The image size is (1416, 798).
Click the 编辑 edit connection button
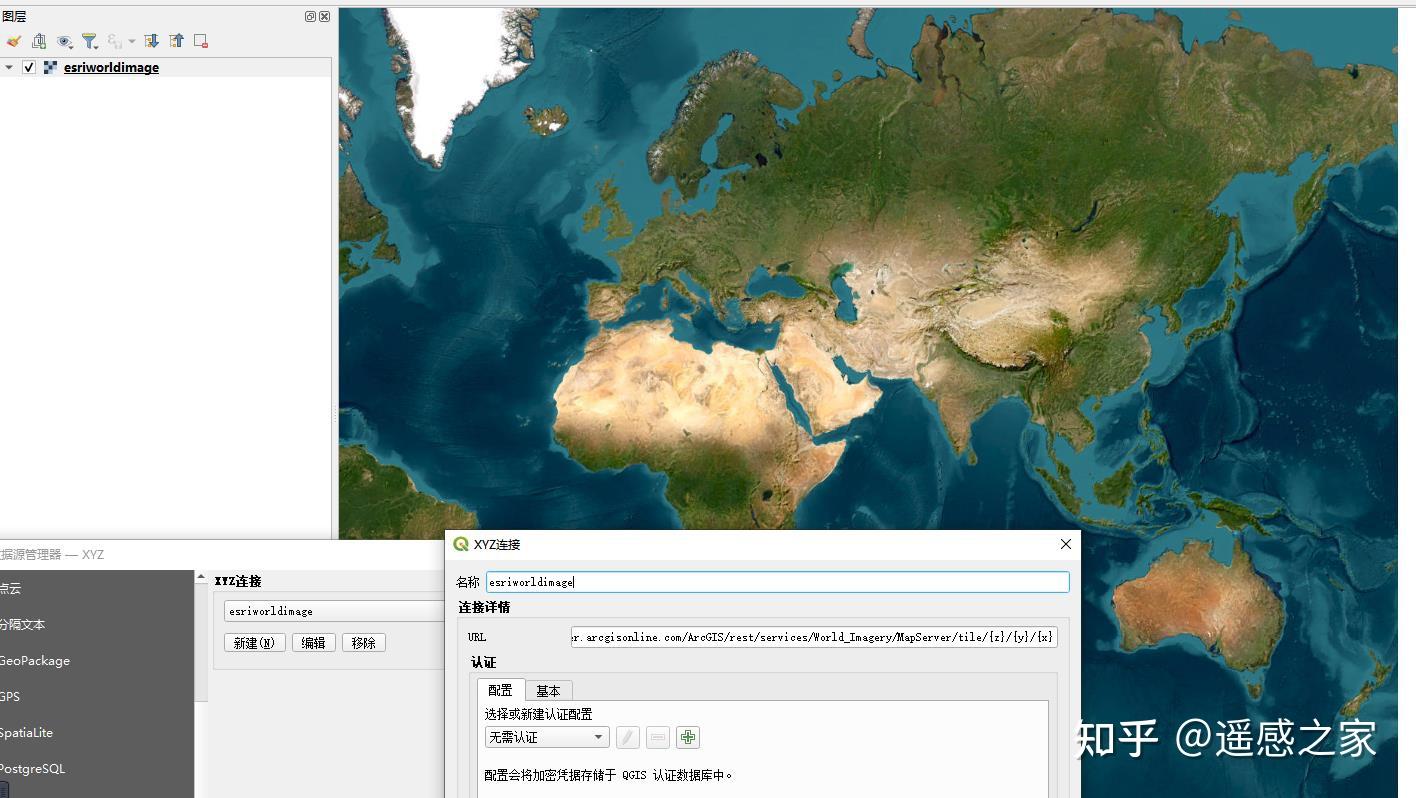314,643
